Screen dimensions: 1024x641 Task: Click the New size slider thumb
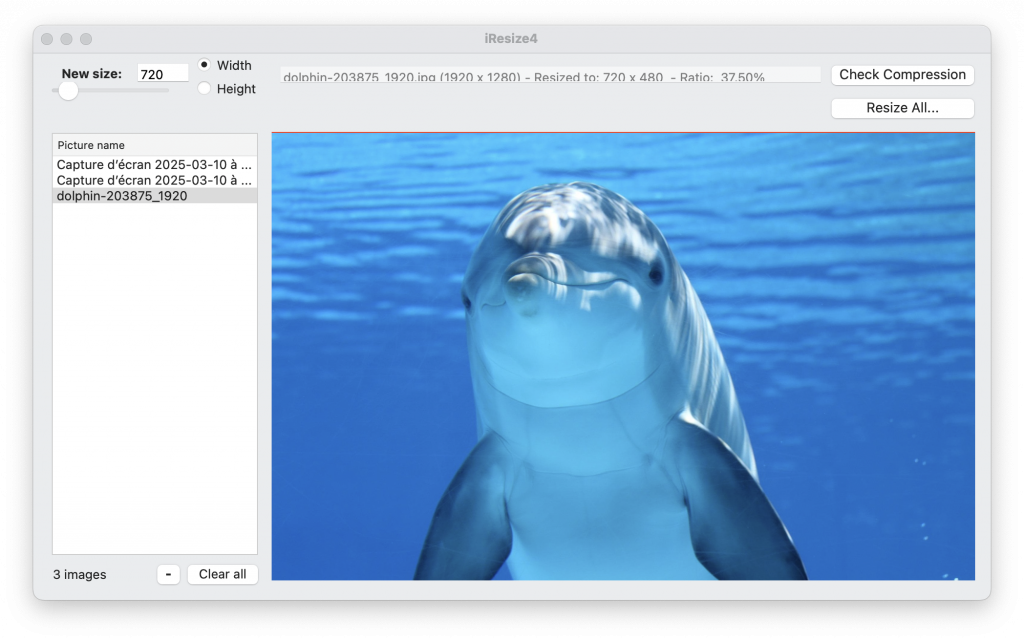68,91
